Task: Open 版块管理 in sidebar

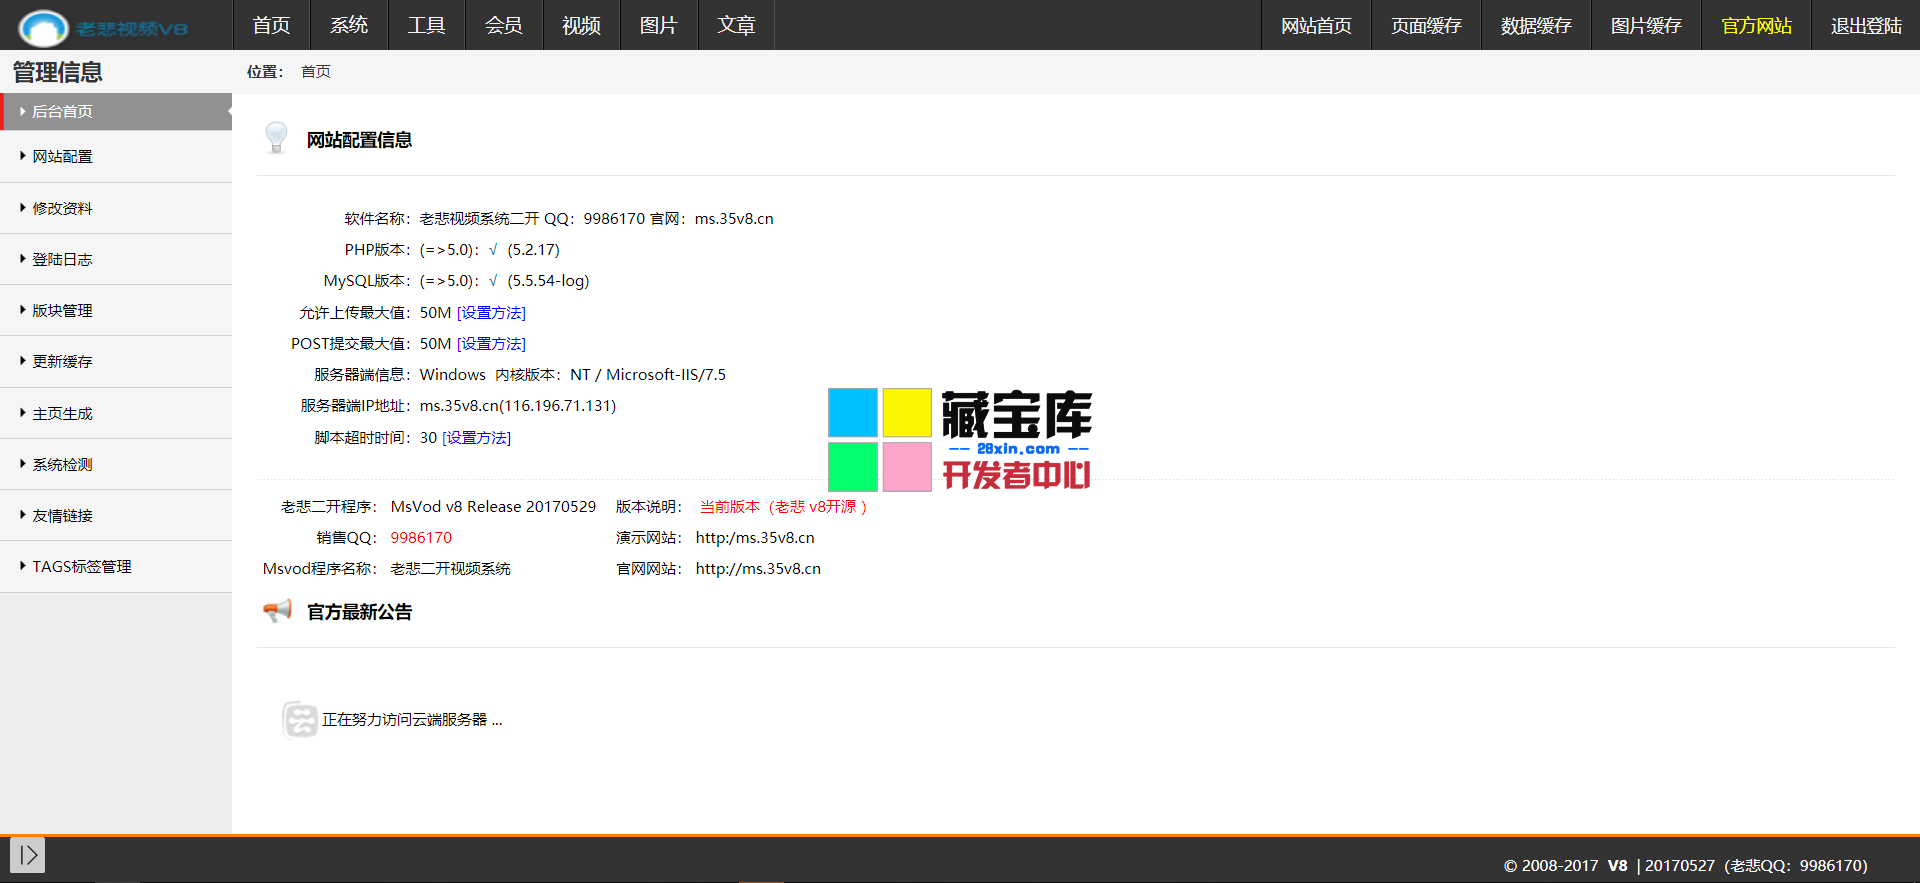Action: click(x=116, y=310)
